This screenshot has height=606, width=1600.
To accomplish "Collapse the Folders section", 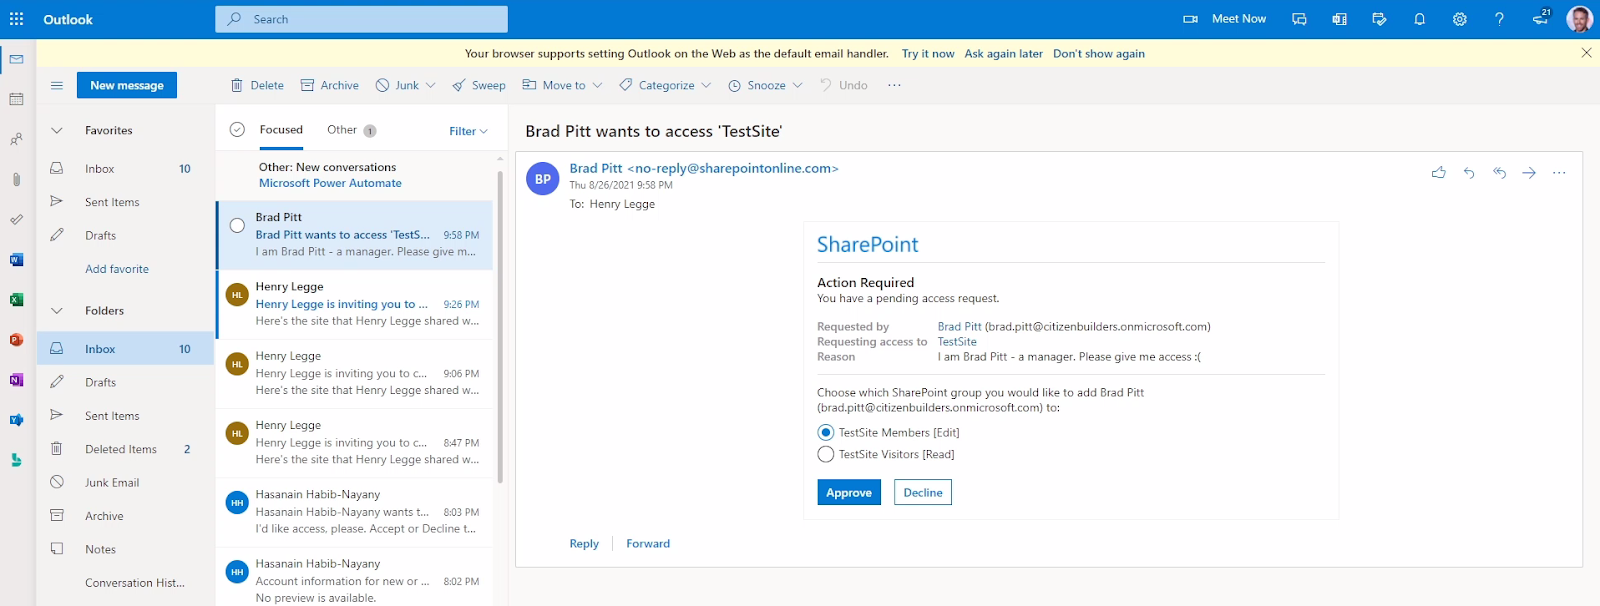I will click(x=57, y=310).
